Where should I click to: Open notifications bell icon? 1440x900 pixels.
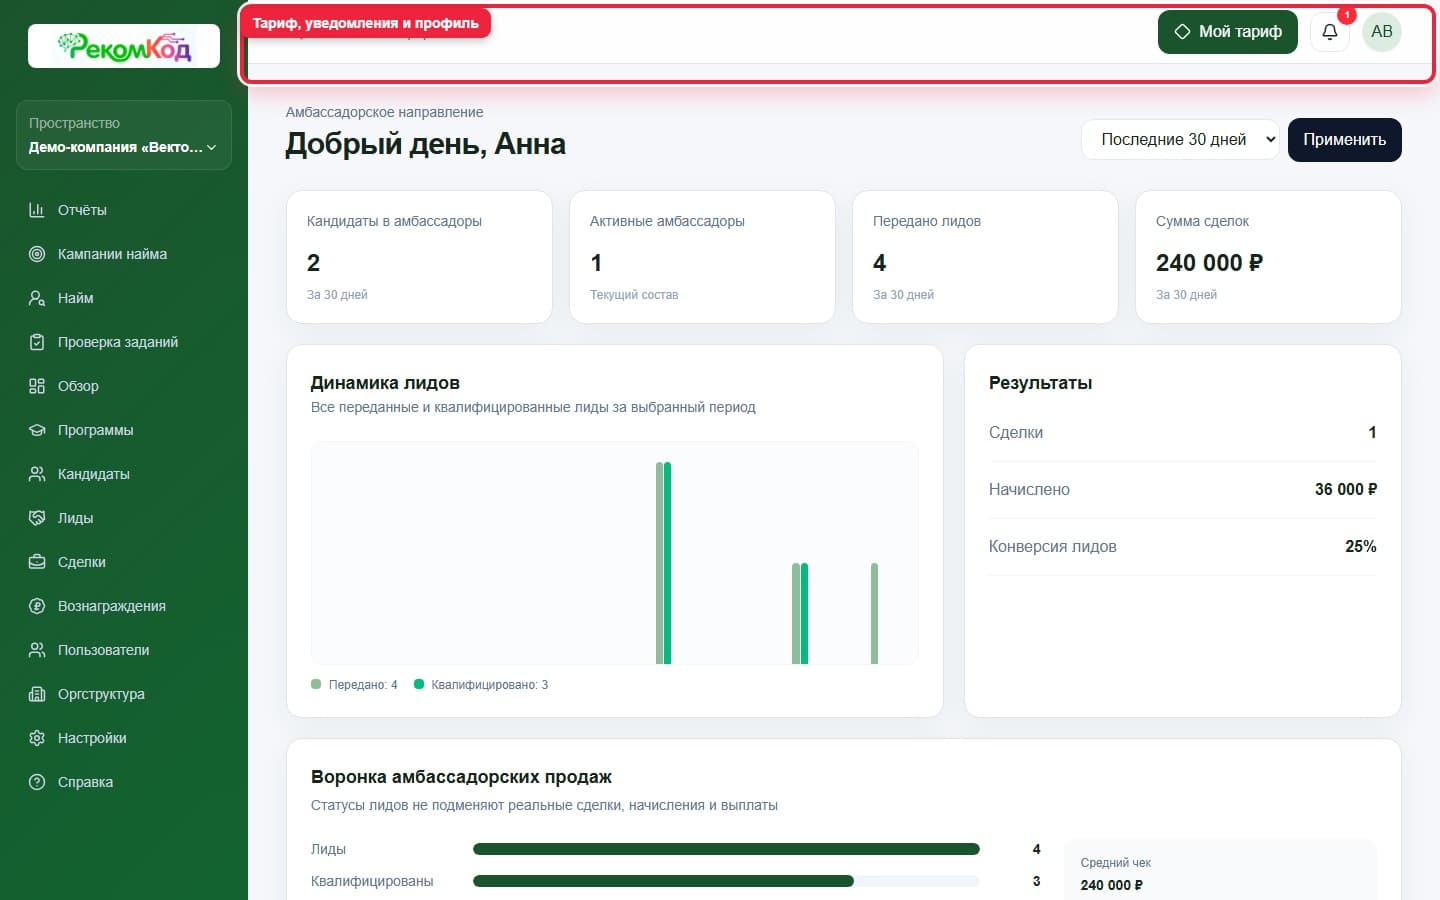[1330, 32]
